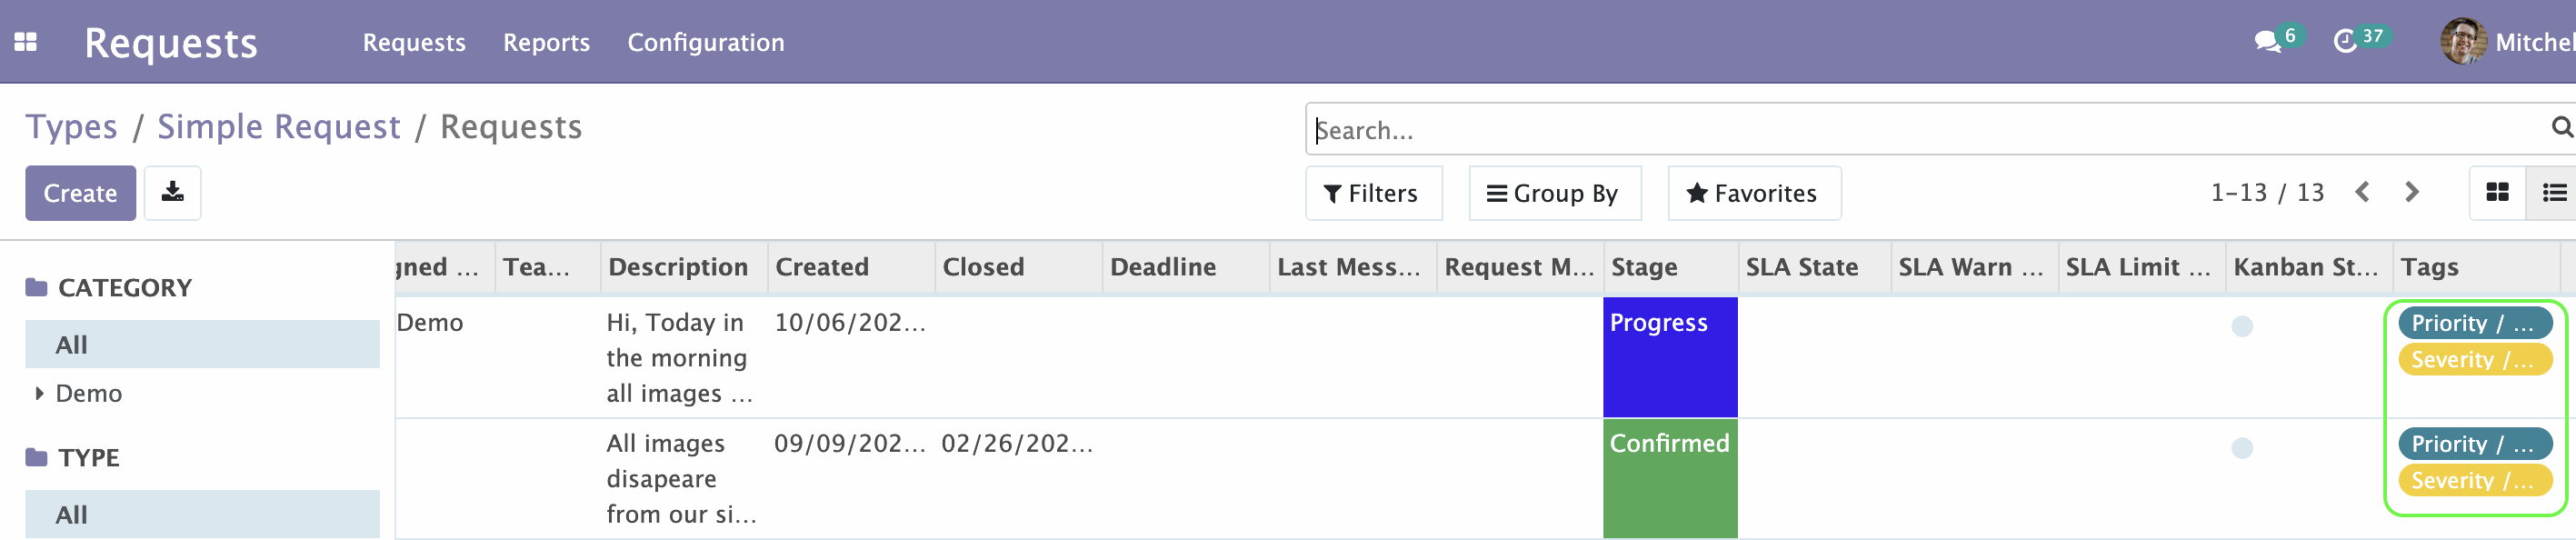Open the Filters dropdown
Viewport: 2576px width, 540px height.
pyautogui.click(x=1373, y=193)
